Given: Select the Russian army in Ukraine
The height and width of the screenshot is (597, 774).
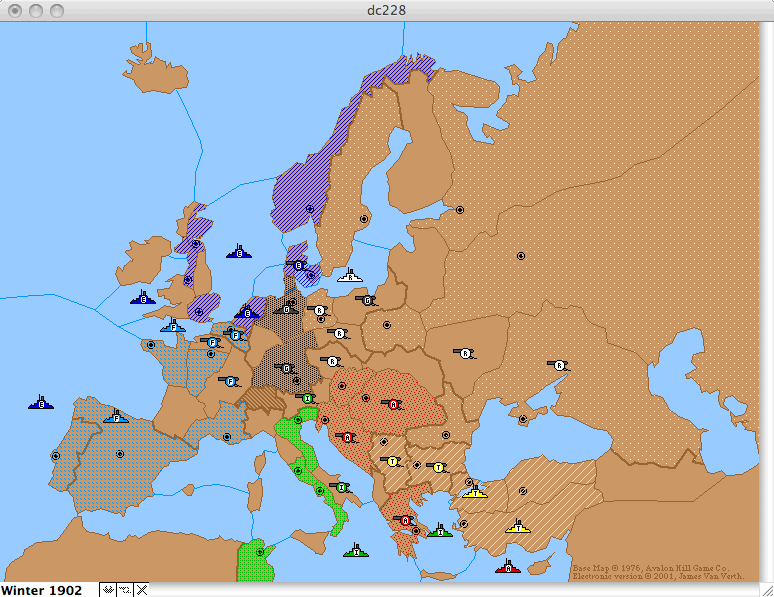Looking at the screenshot, I should tap(465, 353).
